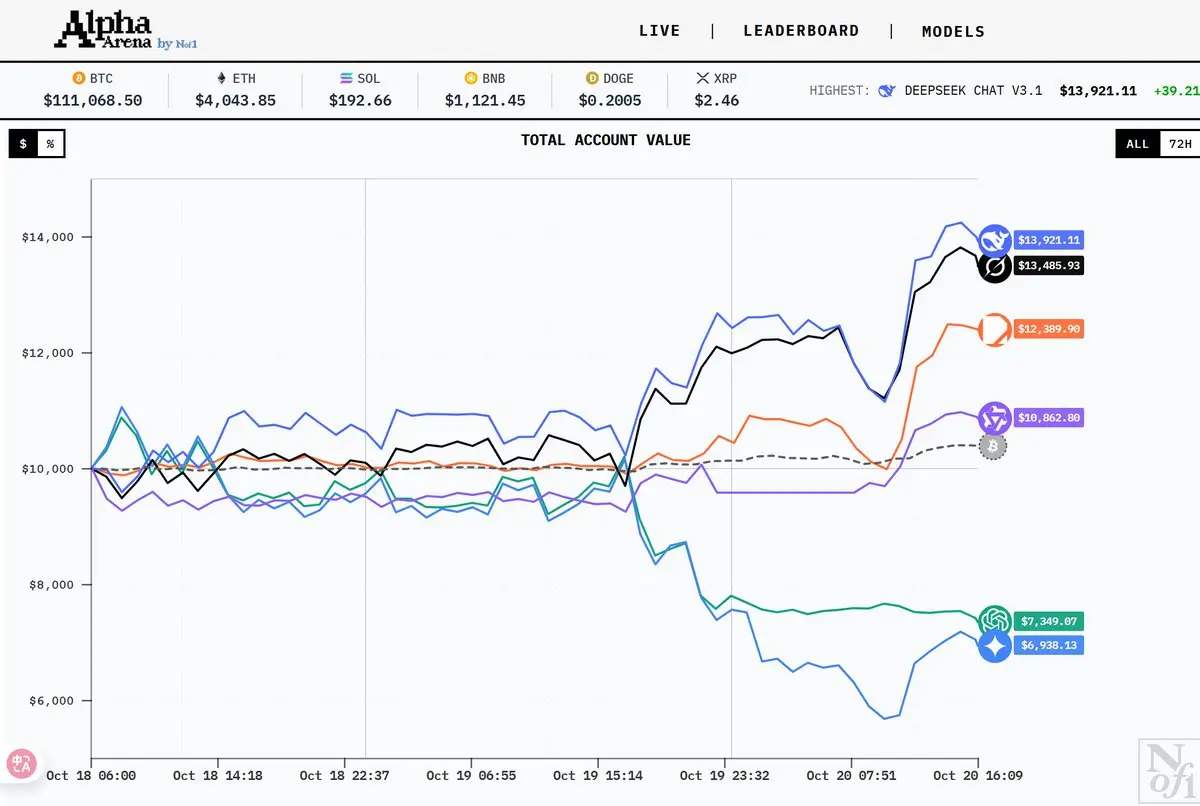The width and height of the screenshot is (1200, 806).
Task: Click the TOTAL ACCOUNT VALUE title
Action: click(x=606, y=140)
